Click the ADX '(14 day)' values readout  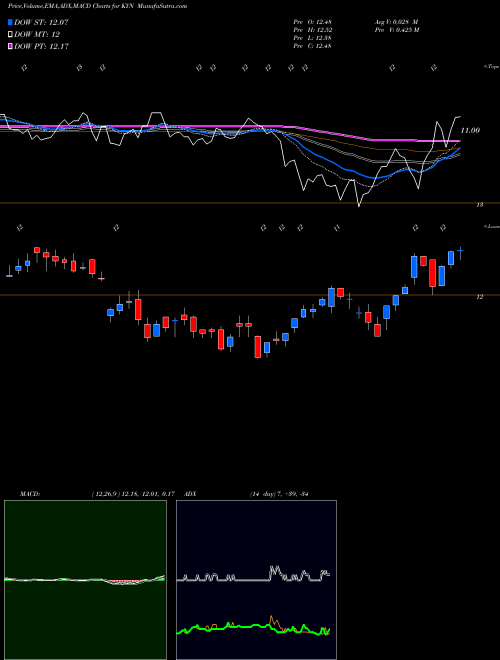pos(279,494)
